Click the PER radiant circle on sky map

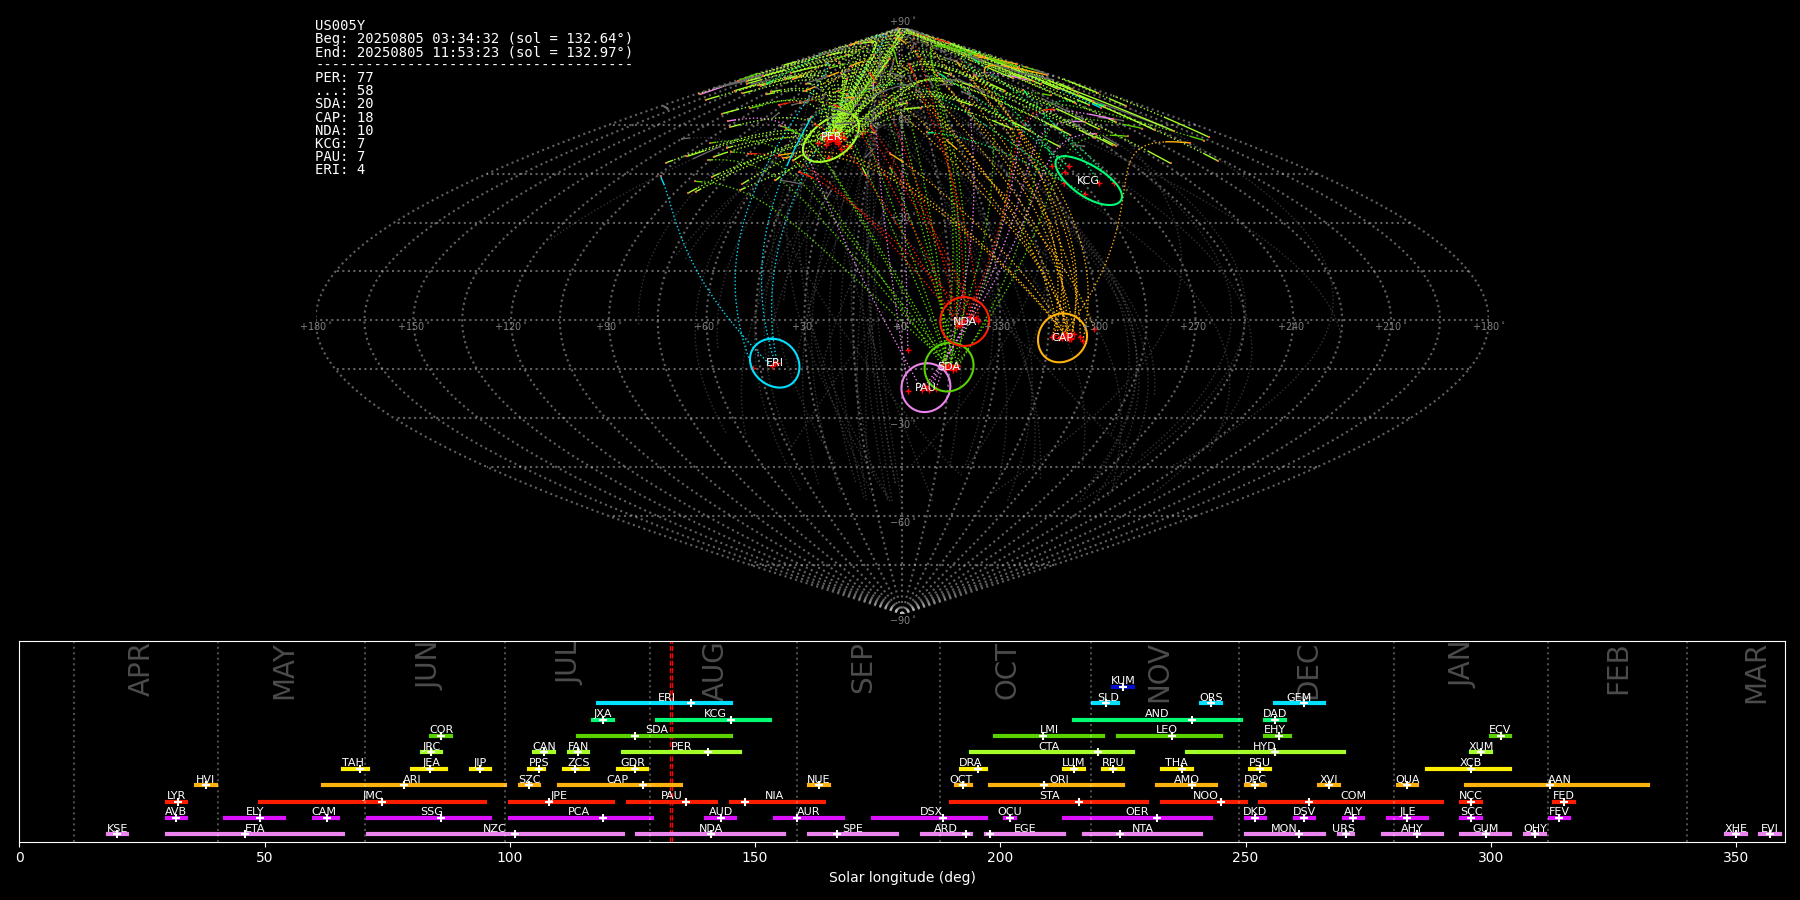tap(831, 138)
